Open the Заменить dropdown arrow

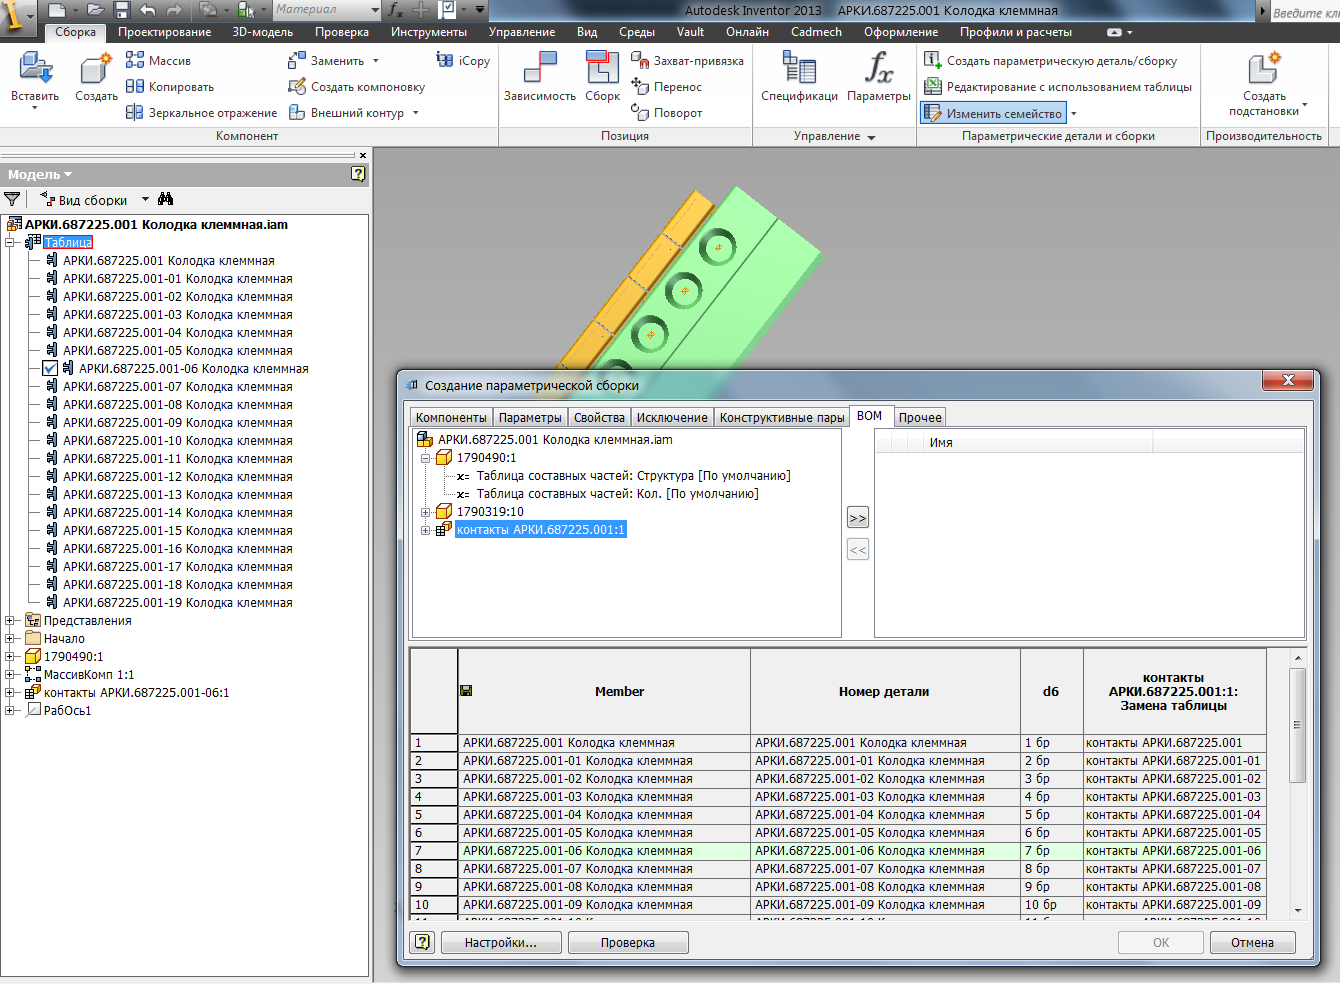376,61
